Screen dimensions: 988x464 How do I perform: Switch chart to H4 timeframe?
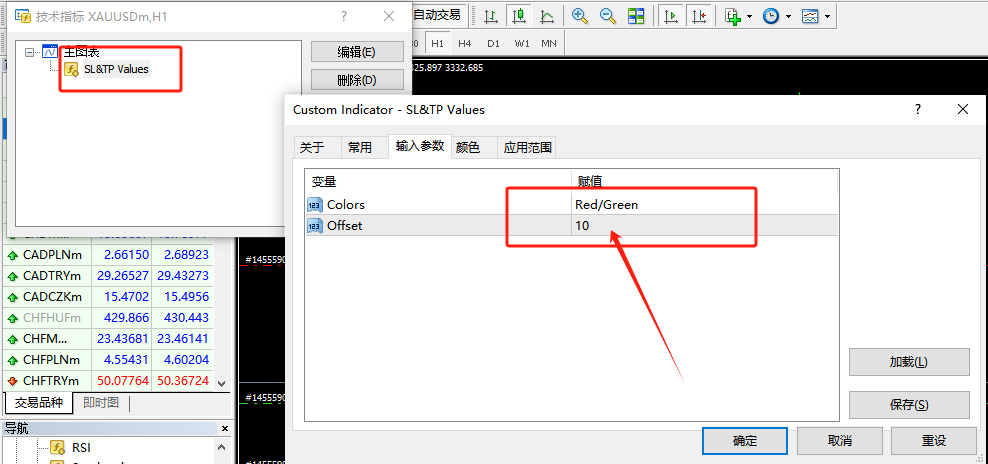click(464, 43)
